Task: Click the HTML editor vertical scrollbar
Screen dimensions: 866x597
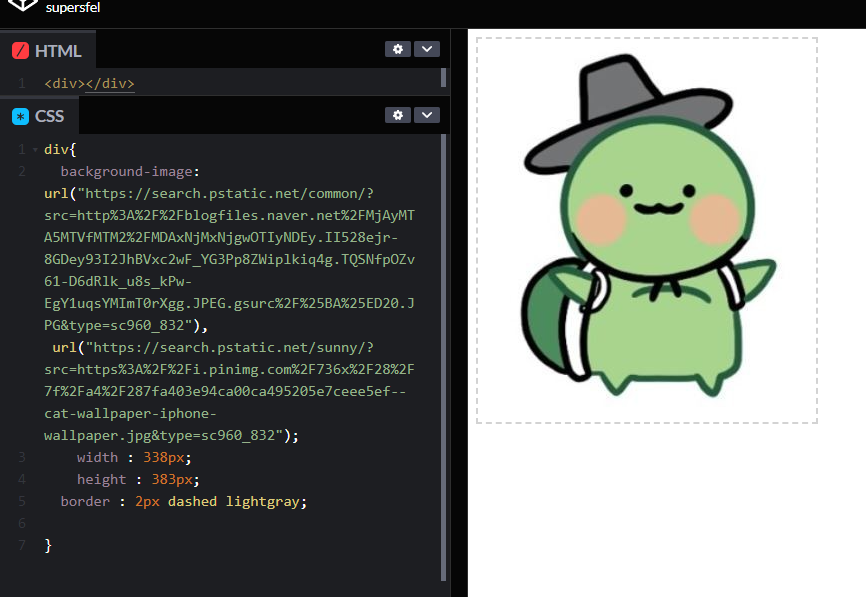Action: pos(443,78)
